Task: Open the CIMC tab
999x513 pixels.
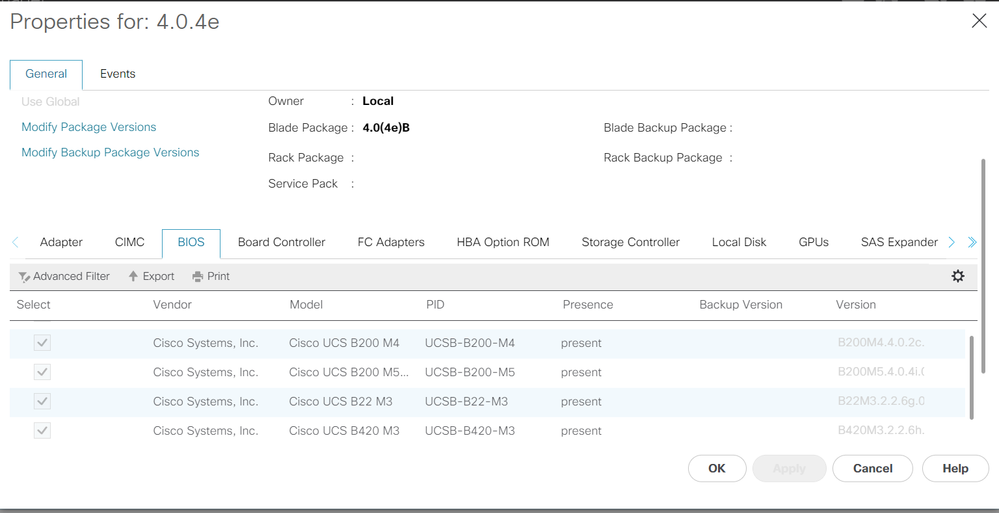Action: tap(130, 242)
